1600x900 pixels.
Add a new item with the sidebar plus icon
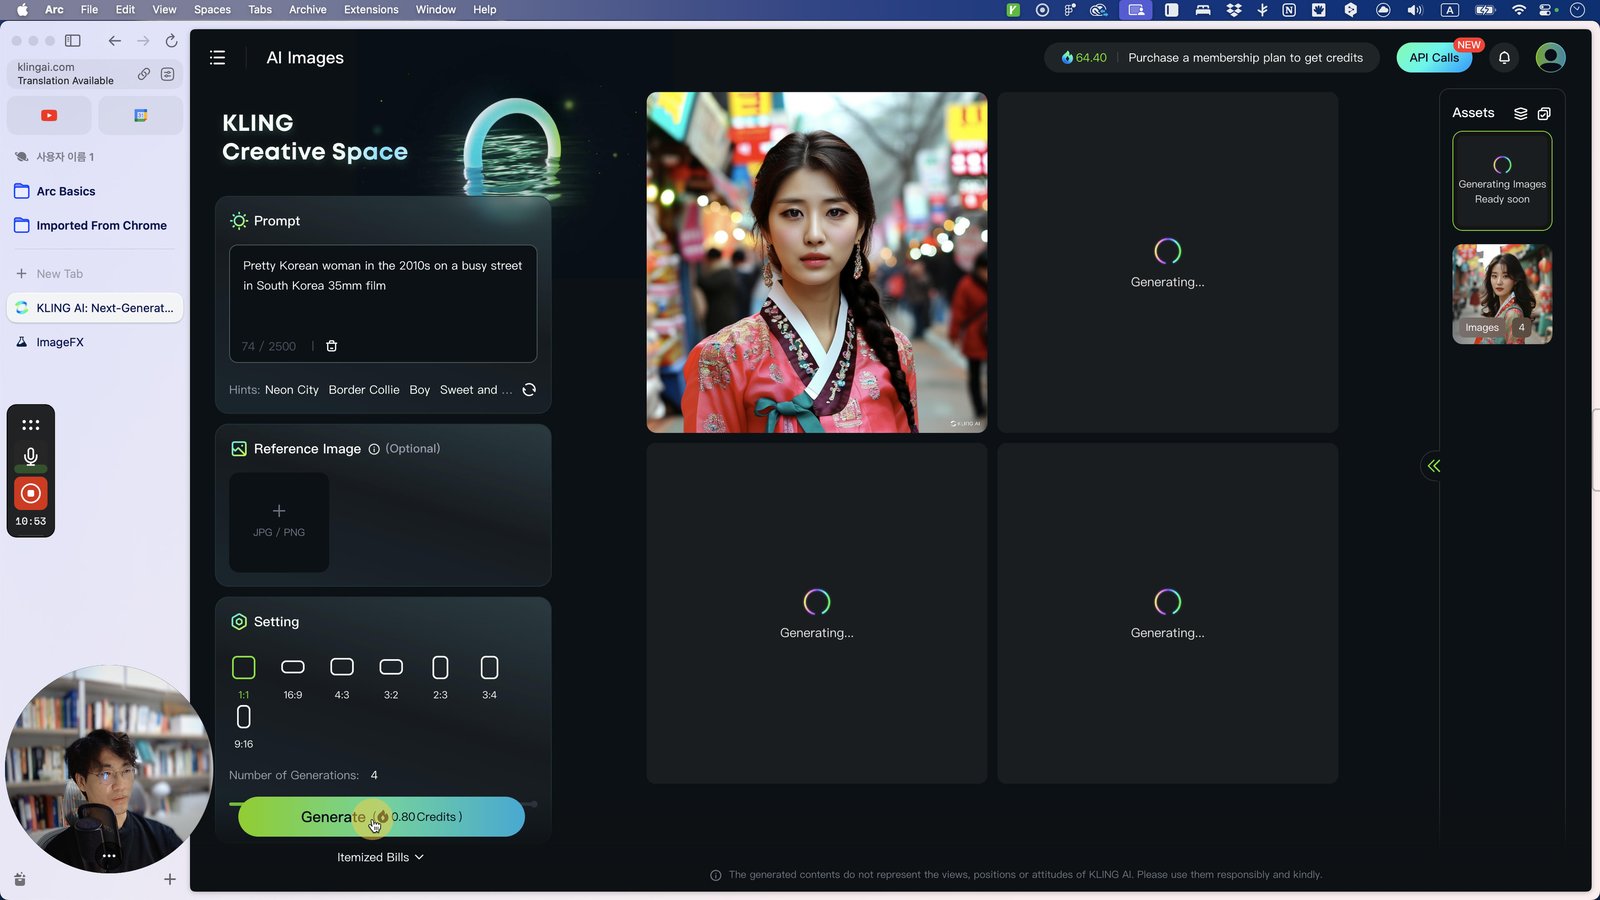click(x=170, y=879)
